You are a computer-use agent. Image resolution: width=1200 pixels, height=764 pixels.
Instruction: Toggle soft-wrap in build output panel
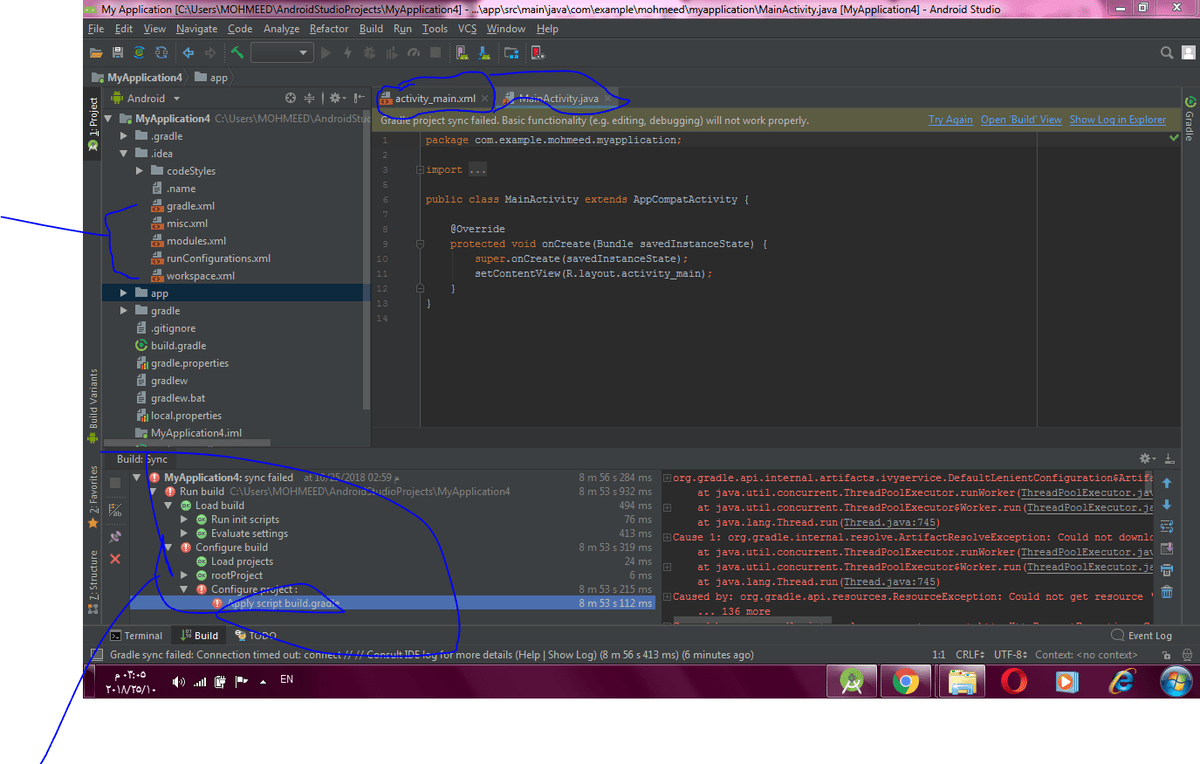1166,526
